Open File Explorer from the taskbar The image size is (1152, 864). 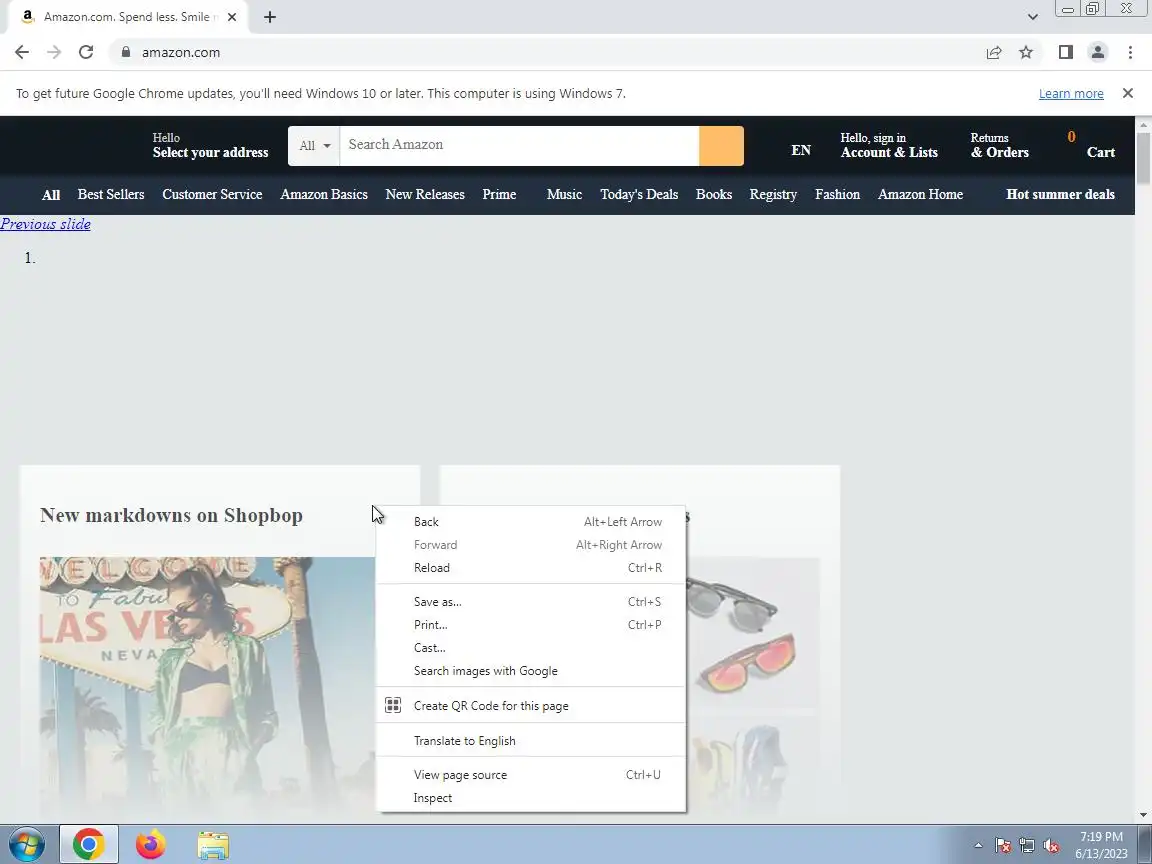tap(213, 845)
